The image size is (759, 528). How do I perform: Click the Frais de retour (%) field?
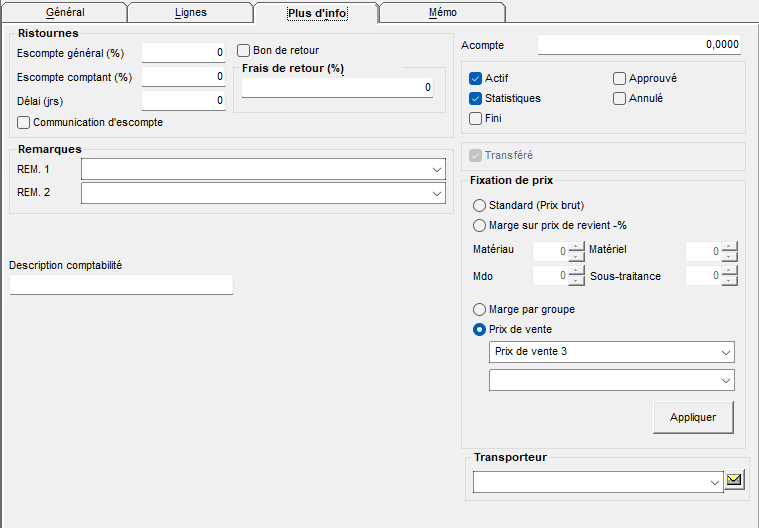pyautogui.click(x=337, y=88)
